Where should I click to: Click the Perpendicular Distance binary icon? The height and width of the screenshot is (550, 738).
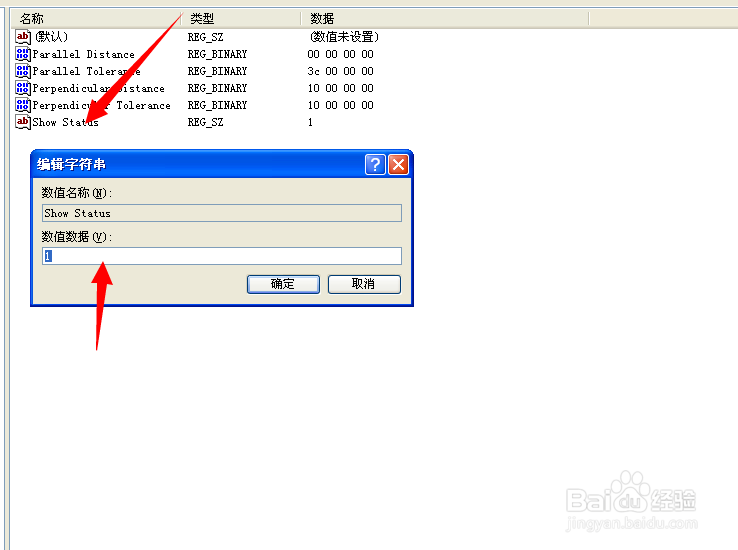point(23,88)
